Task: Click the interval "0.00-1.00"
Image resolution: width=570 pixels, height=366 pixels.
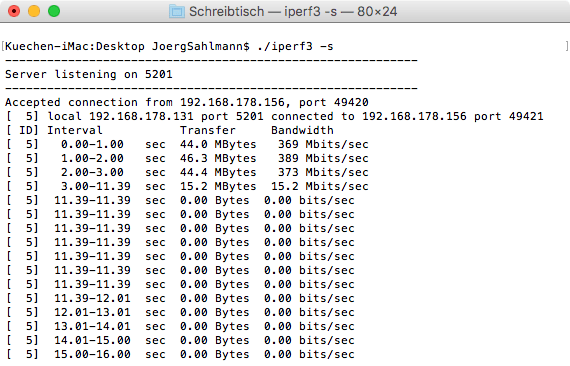Action: pyautogui.click(x=92, y=144)
